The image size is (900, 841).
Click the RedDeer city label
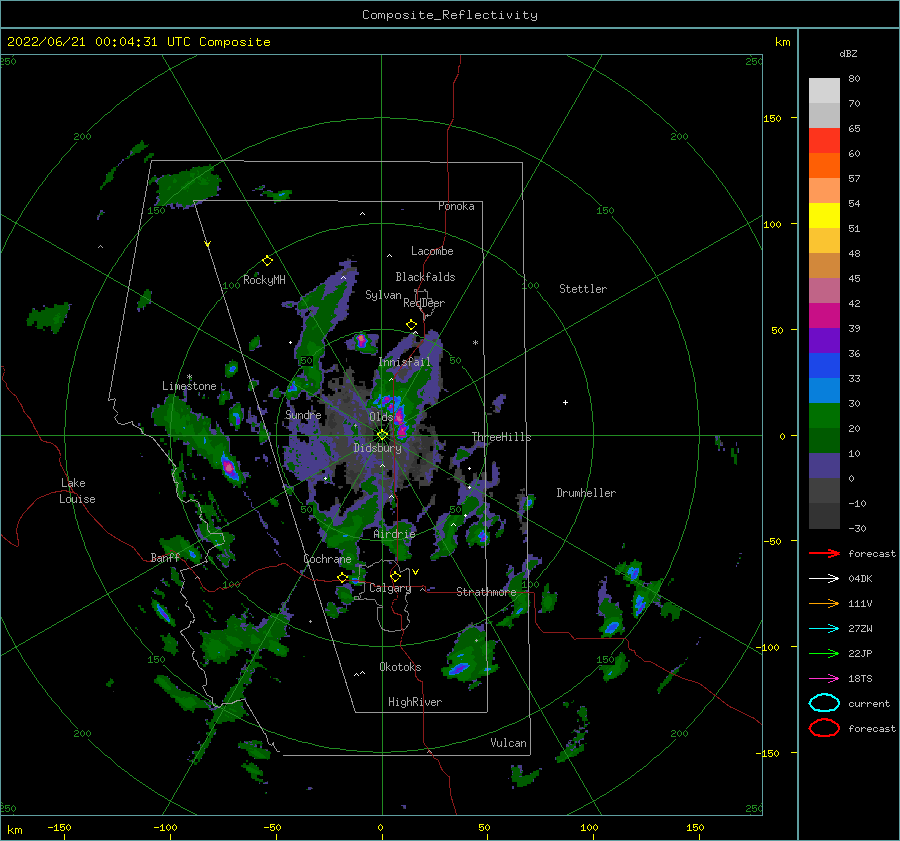[x=424, y=303]
